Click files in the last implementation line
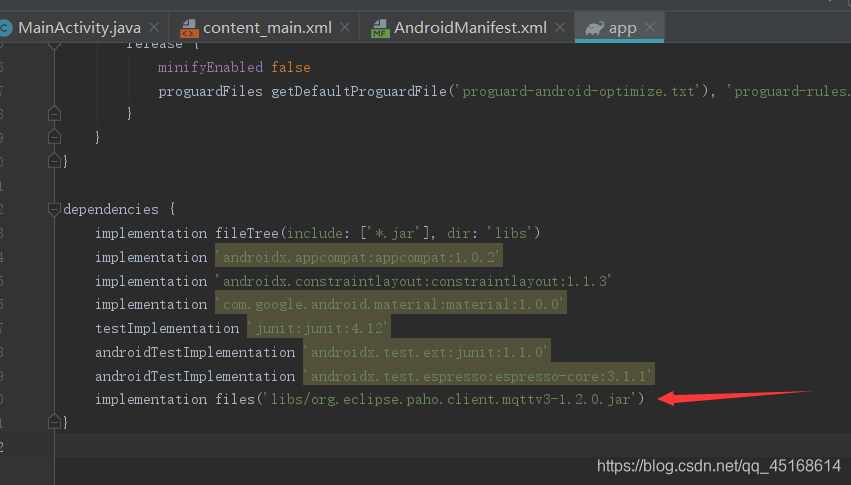The height and width of the screenshot is (485, 851). pos(235,399)
